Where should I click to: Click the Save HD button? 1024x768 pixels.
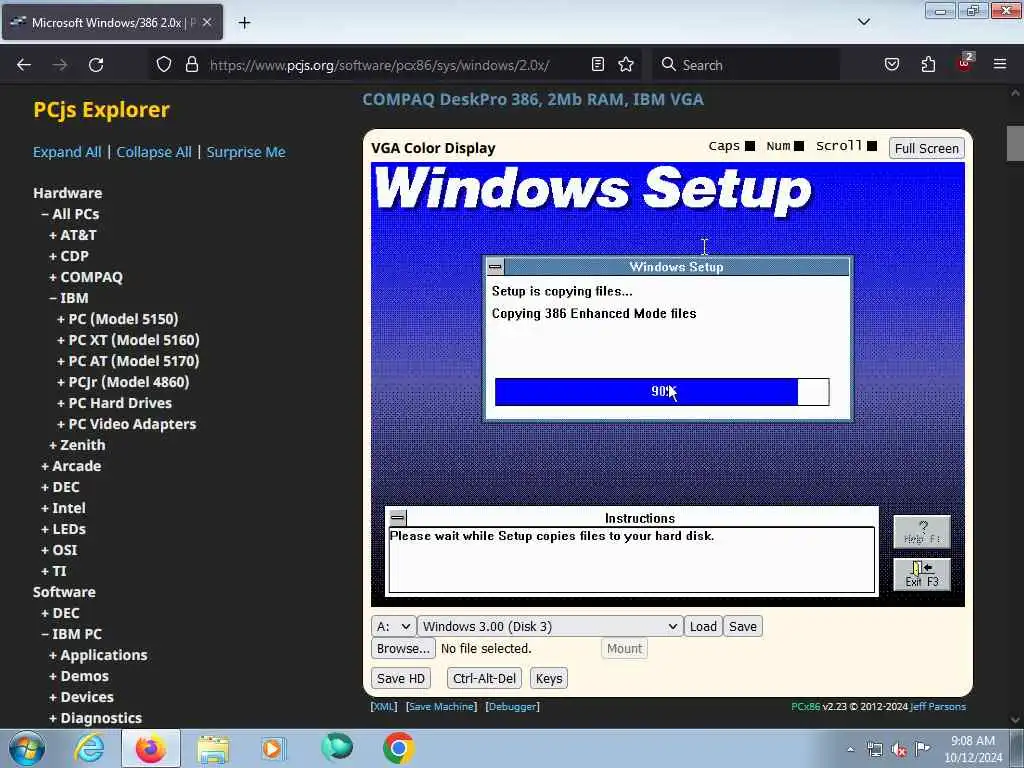click(400, 679)
